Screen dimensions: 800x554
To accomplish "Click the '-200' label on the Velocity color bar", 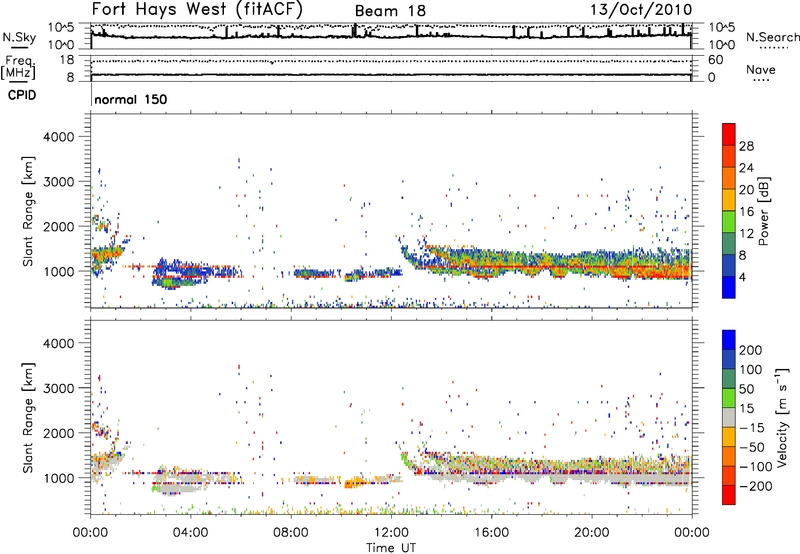I will [x=756, y=486].
